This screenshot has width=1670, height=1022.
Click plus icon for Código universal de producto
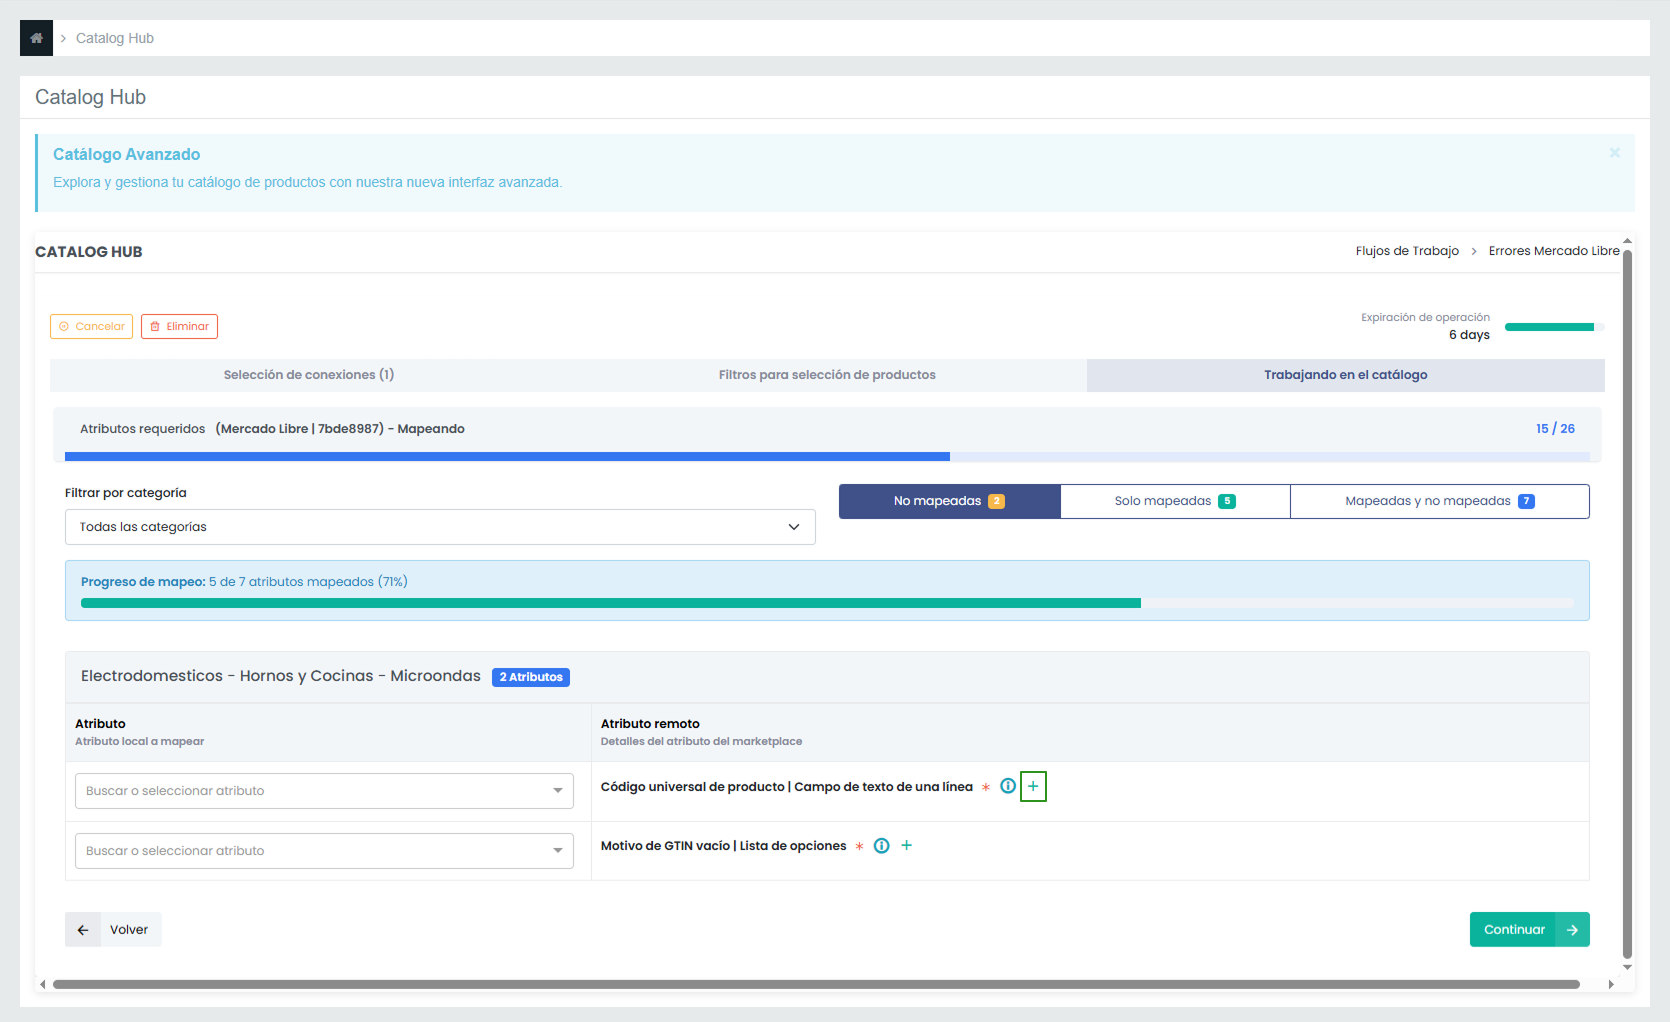pos(1033,786)
